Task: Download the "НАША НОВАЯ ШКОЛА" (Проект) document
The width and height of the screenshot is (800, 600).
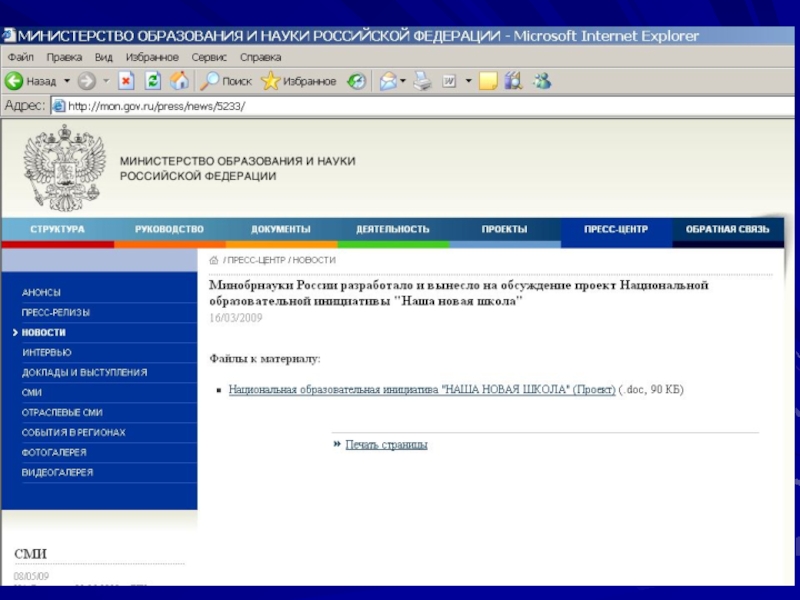Action: (422, 390)
